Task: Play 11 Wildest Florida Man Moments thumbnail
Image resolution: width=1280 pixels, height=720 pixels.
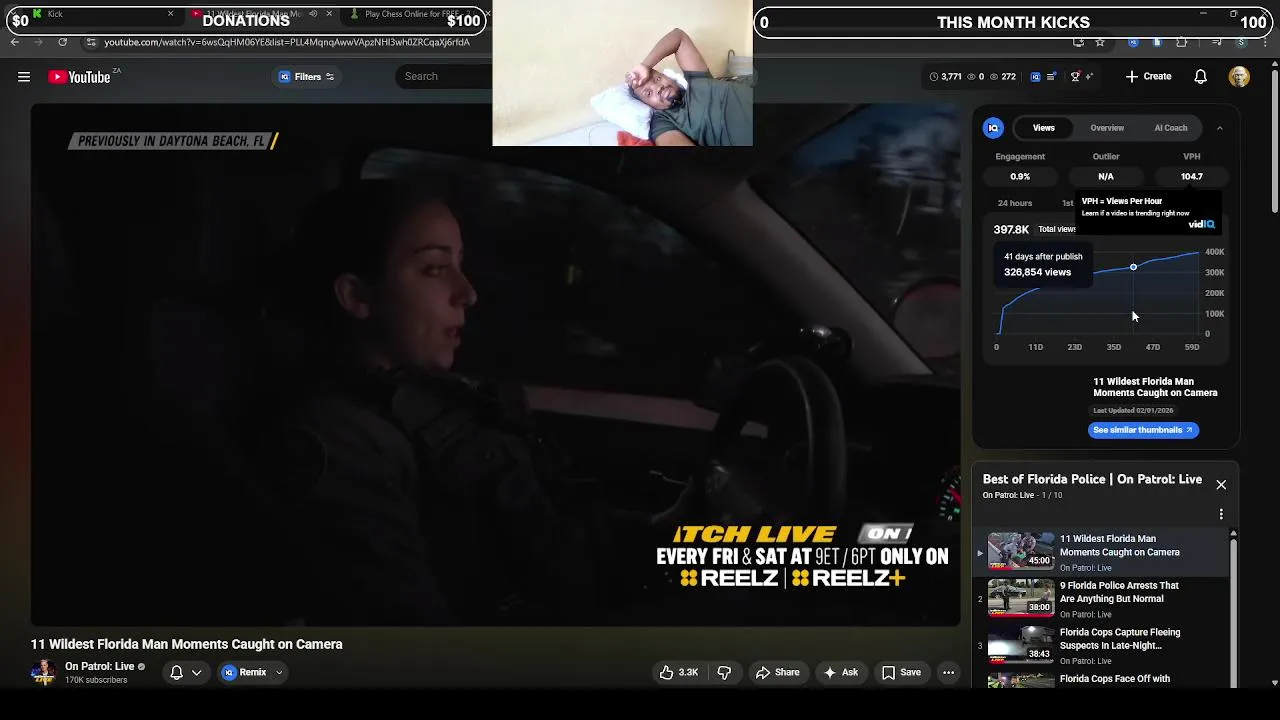Action: click(x=1021, y=551)
